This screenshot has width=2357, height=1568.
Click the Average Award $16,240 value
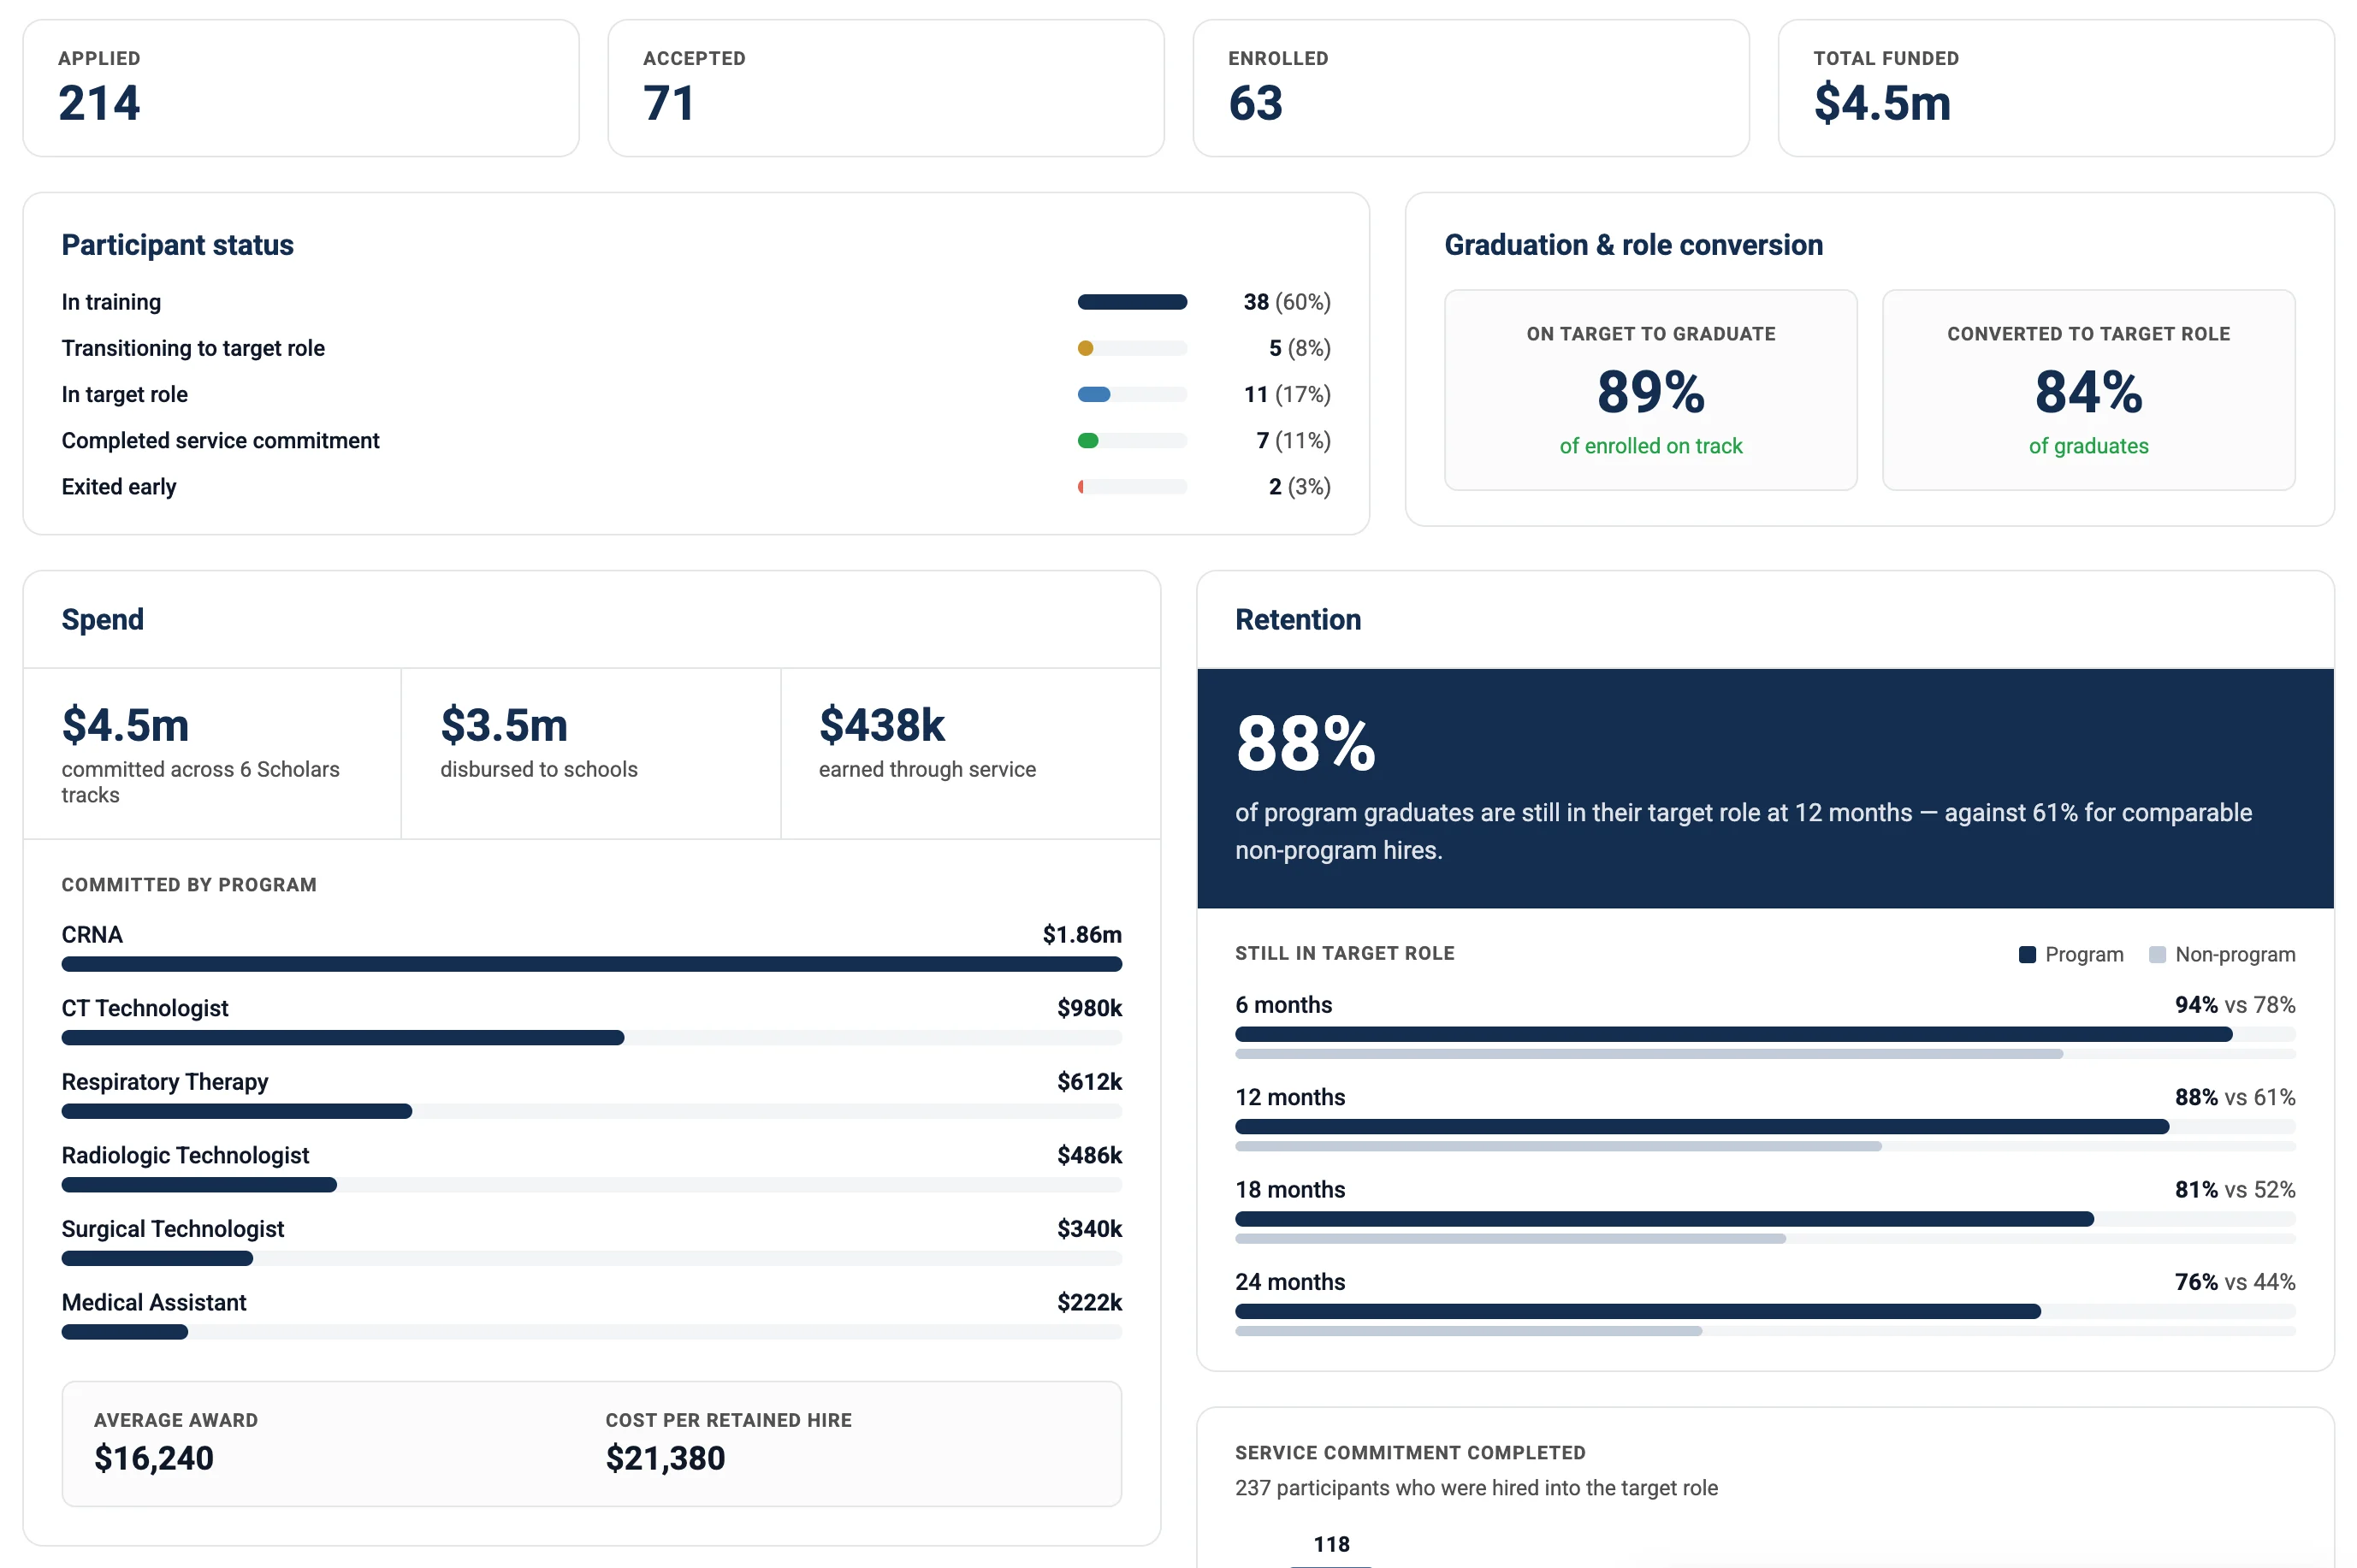(154, 1458)
